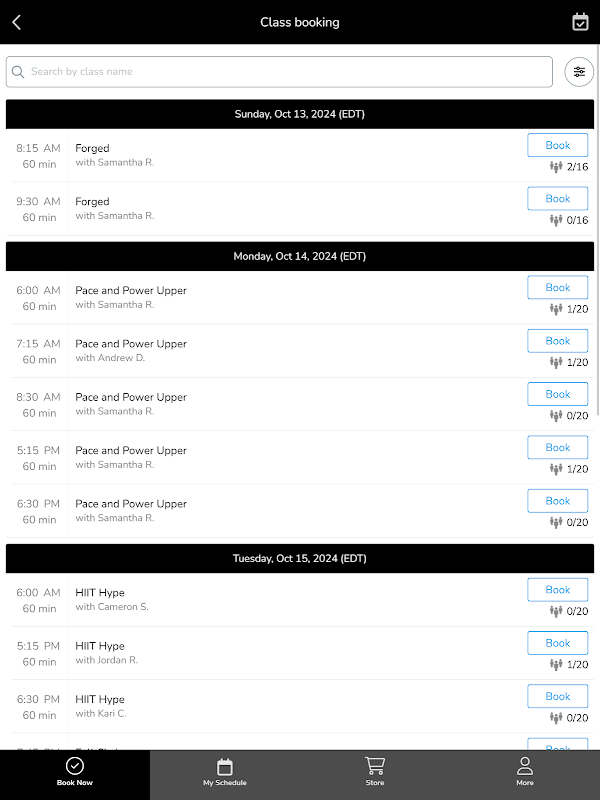Open the calendar checkmark icon in header
This screenshot has width=600, height=800.
580,22
